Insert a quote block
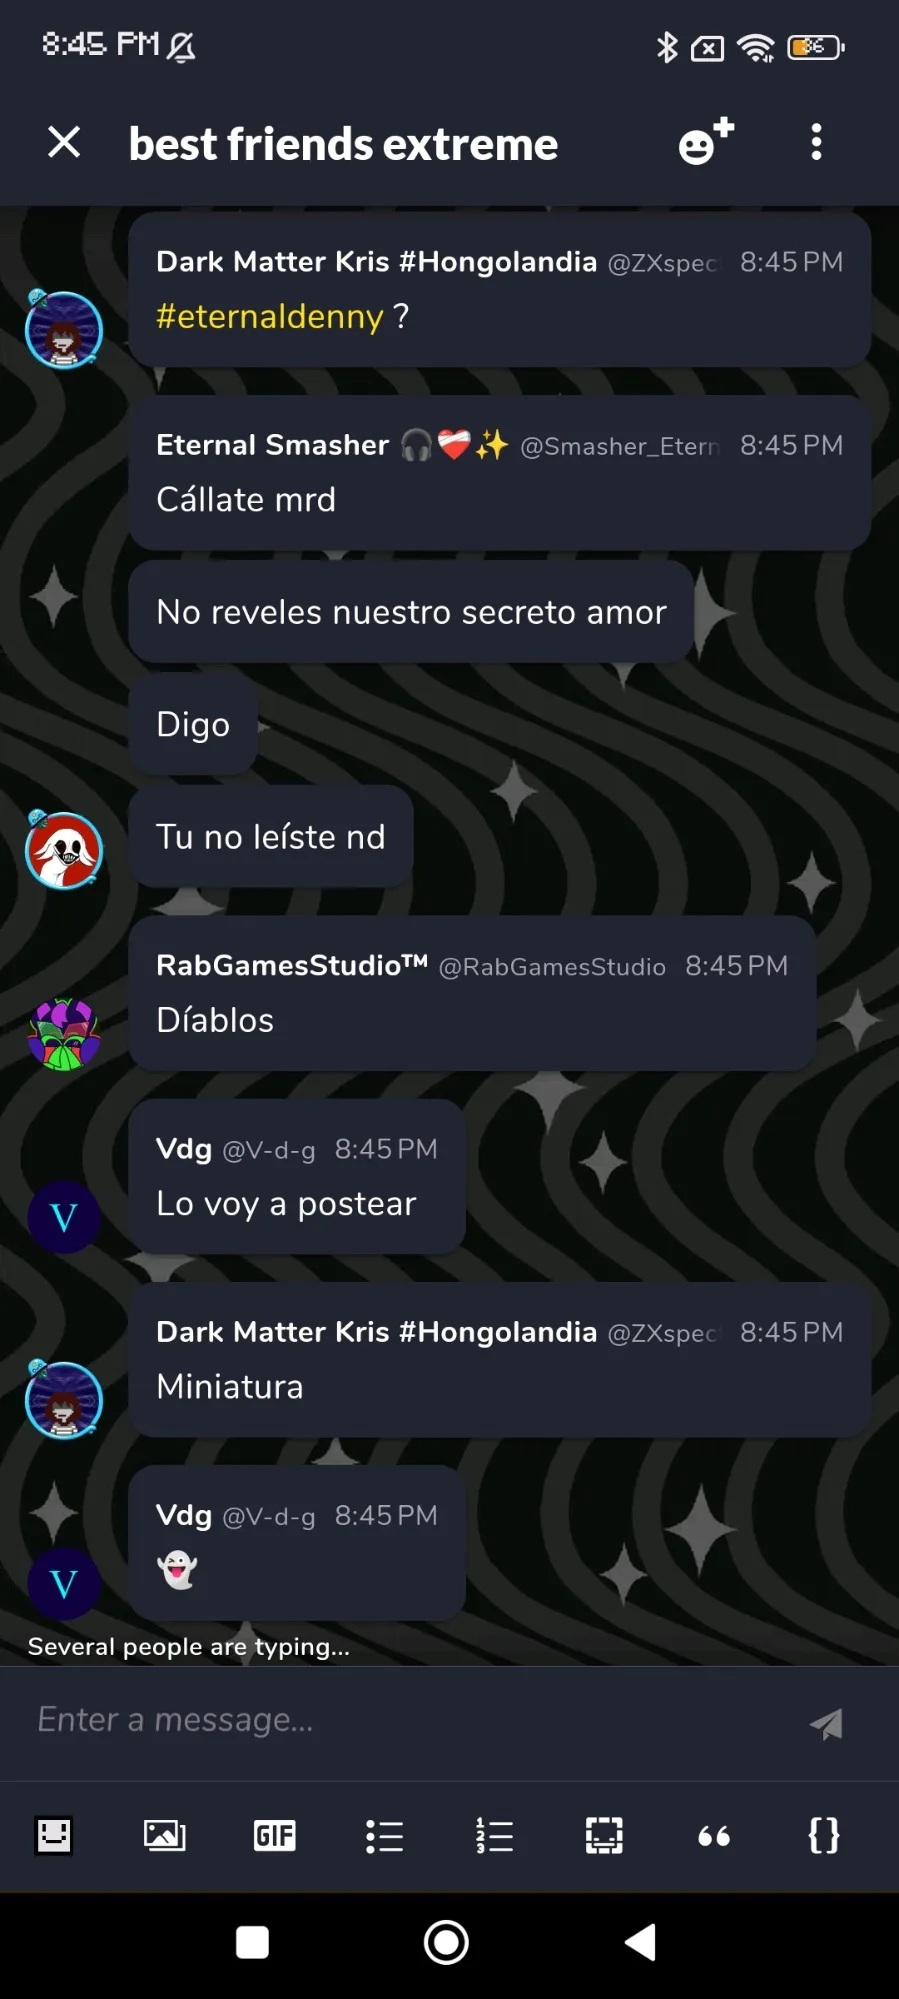 714,1835
